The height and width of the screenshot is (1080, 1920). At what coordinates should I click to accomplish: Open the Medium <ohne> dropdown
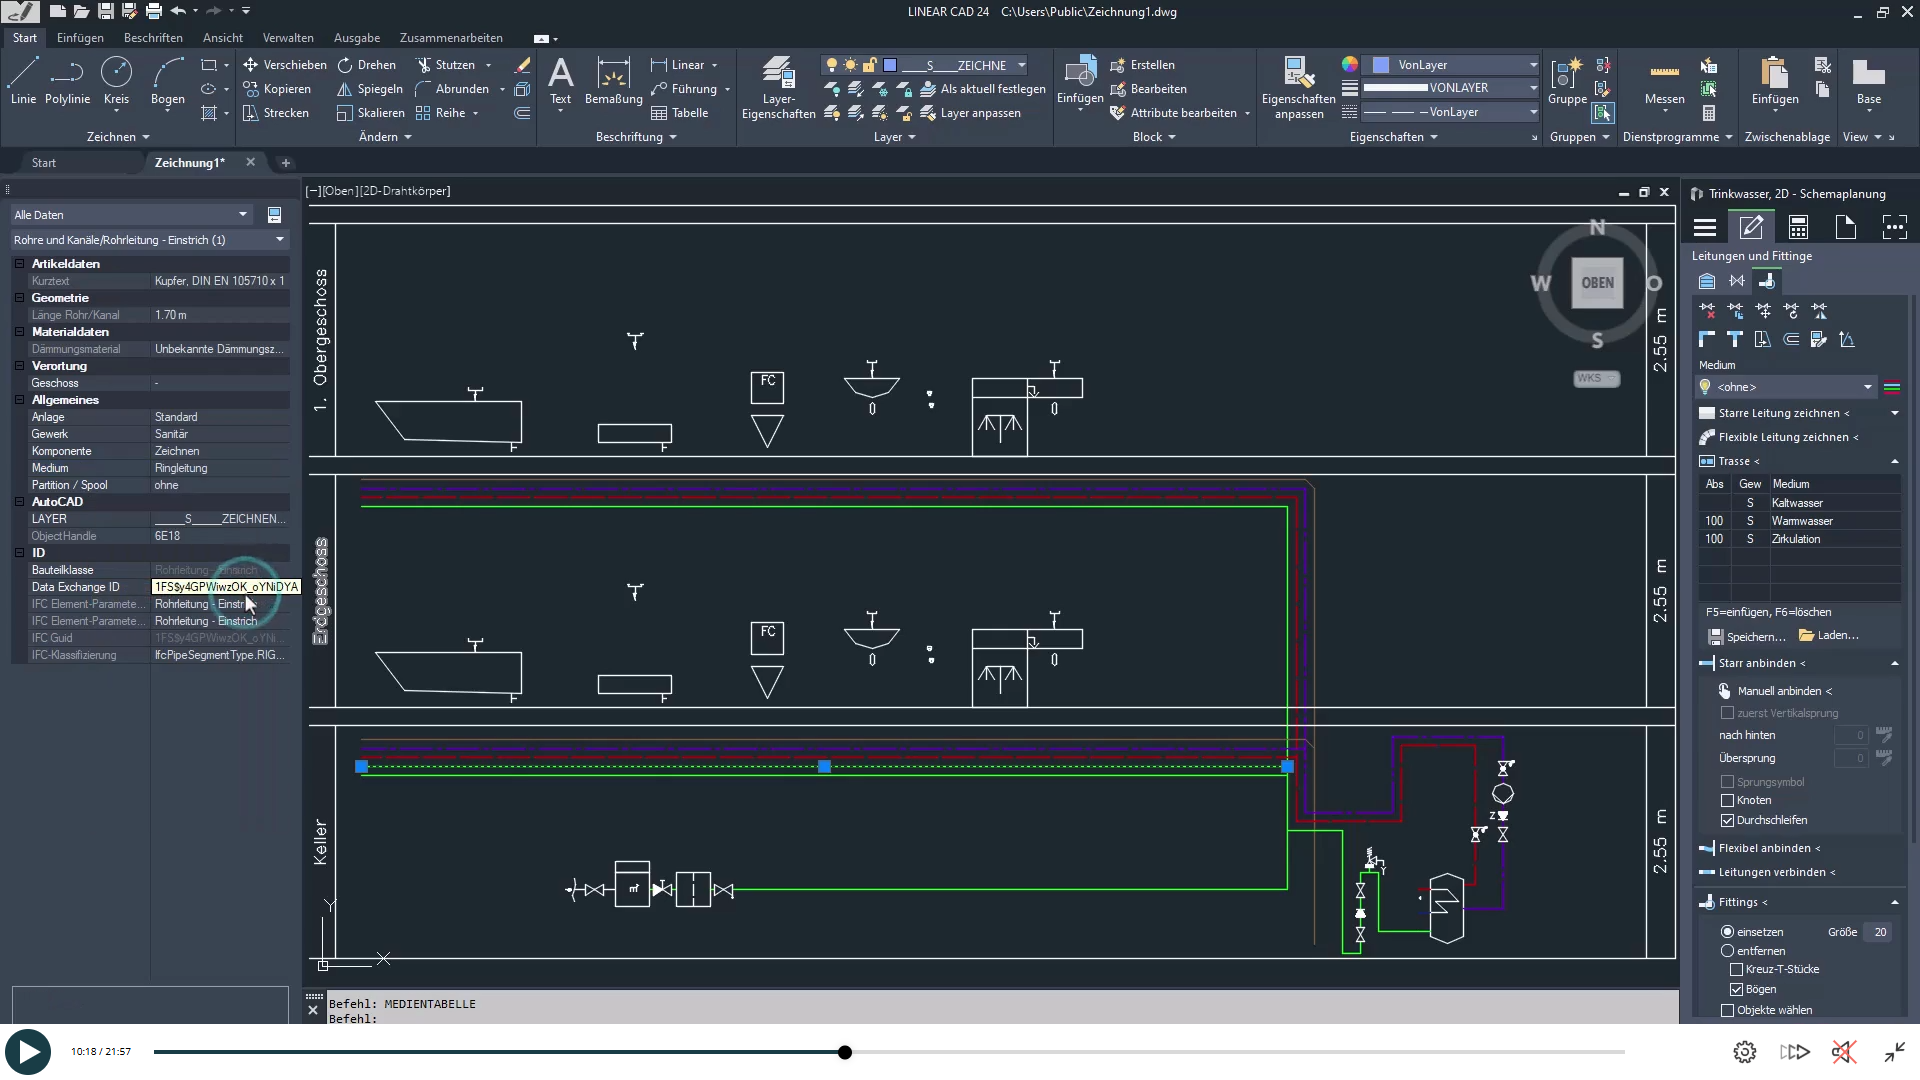(x=1867, y=387)
